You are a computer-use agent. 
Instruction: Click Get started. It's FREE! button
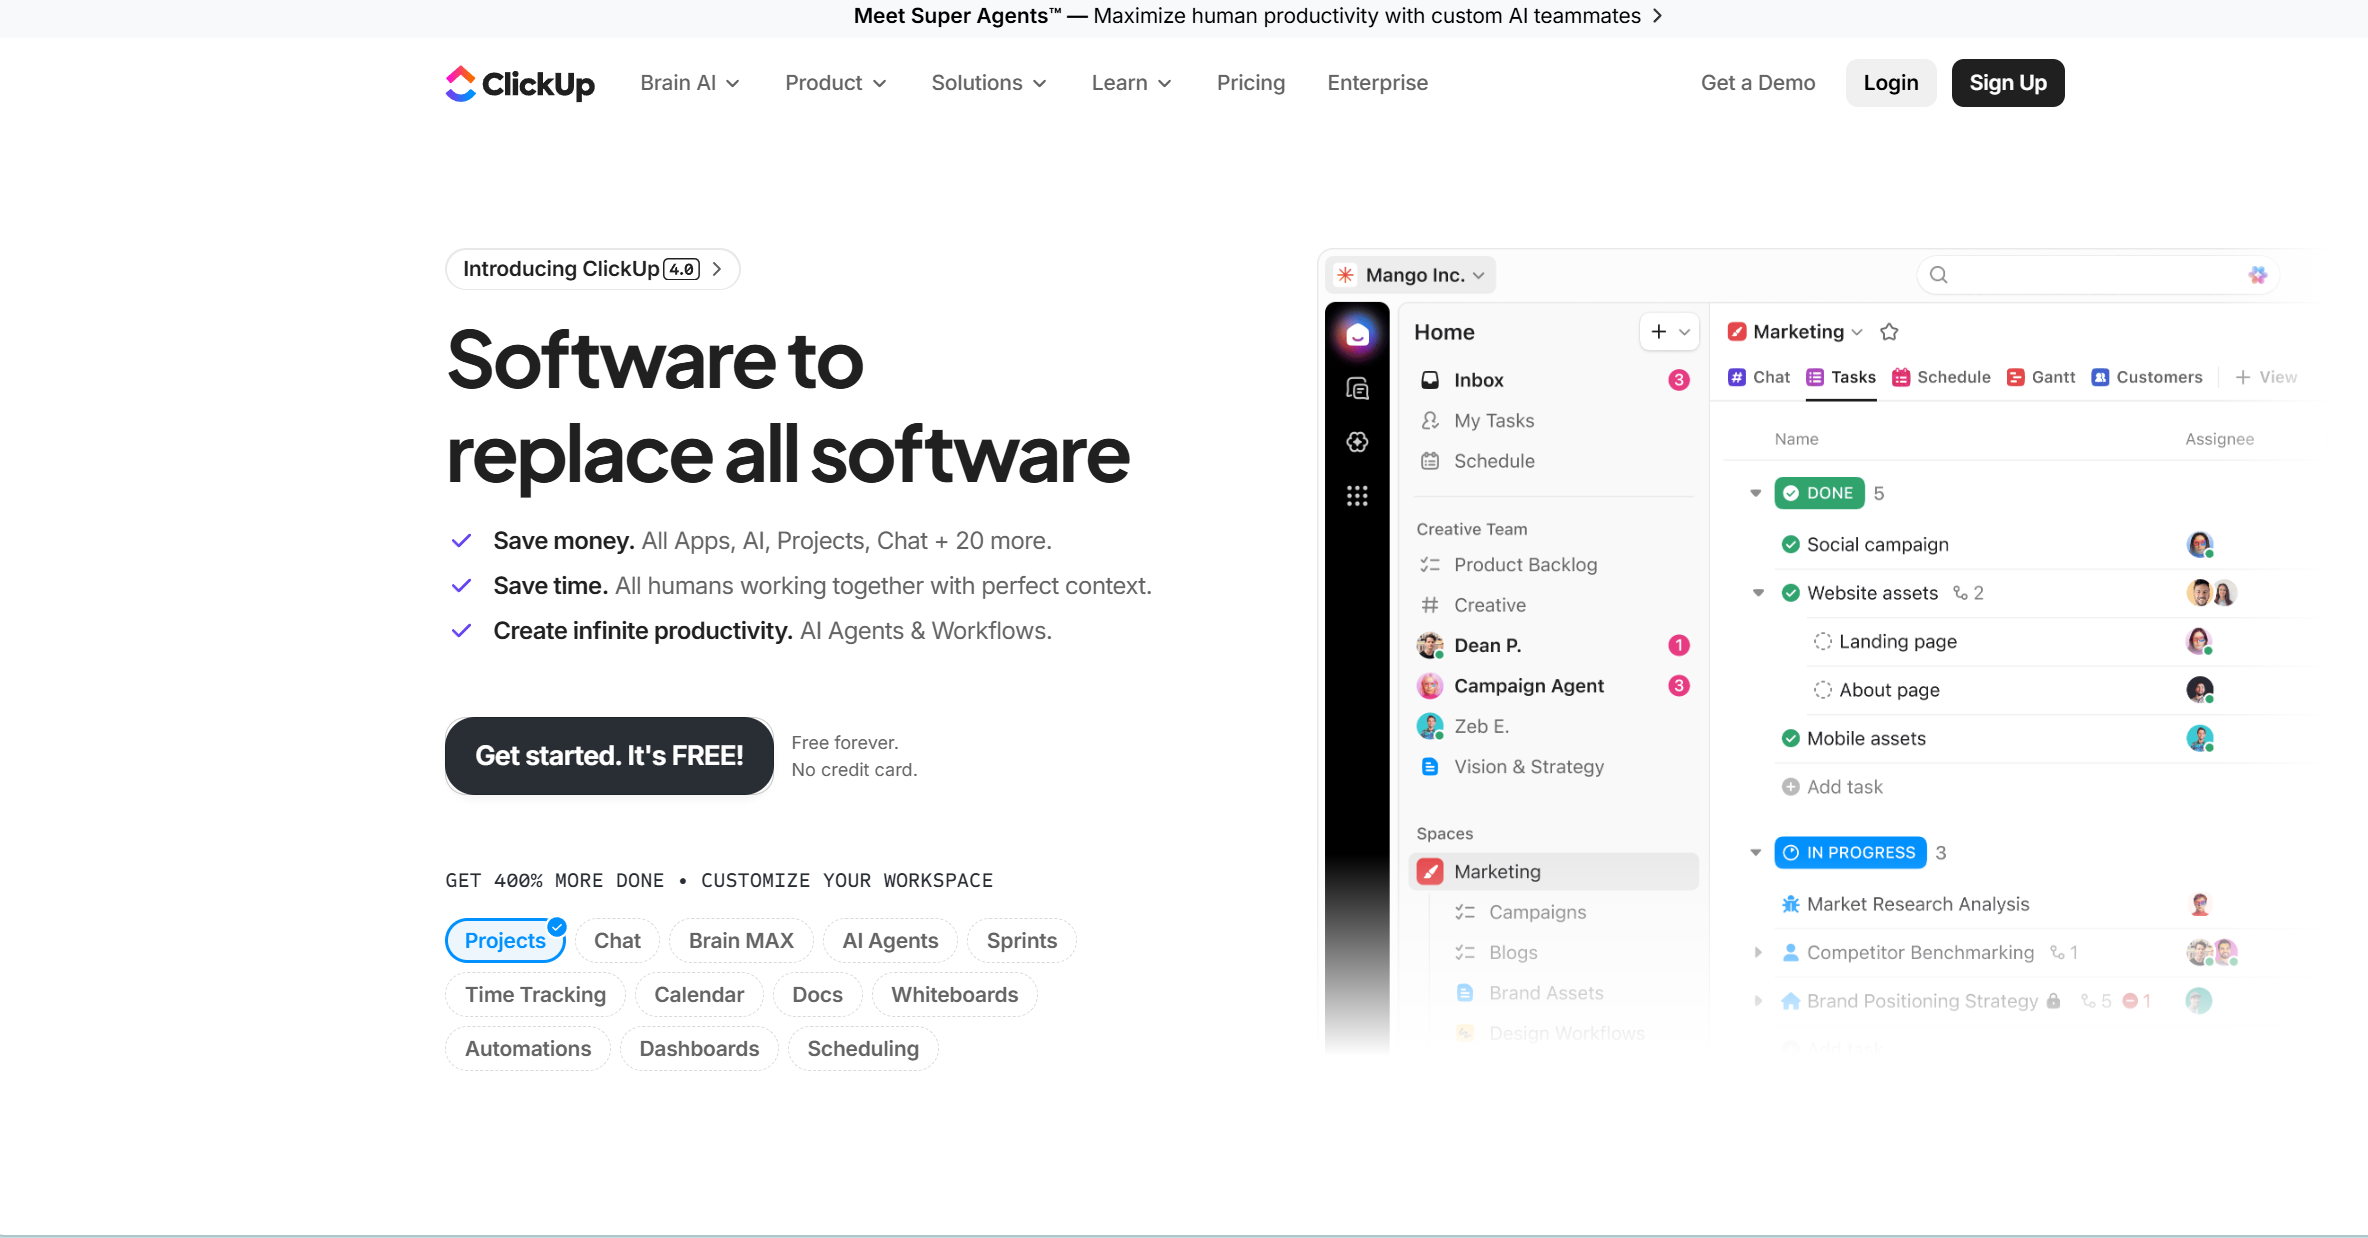(609, 756)
